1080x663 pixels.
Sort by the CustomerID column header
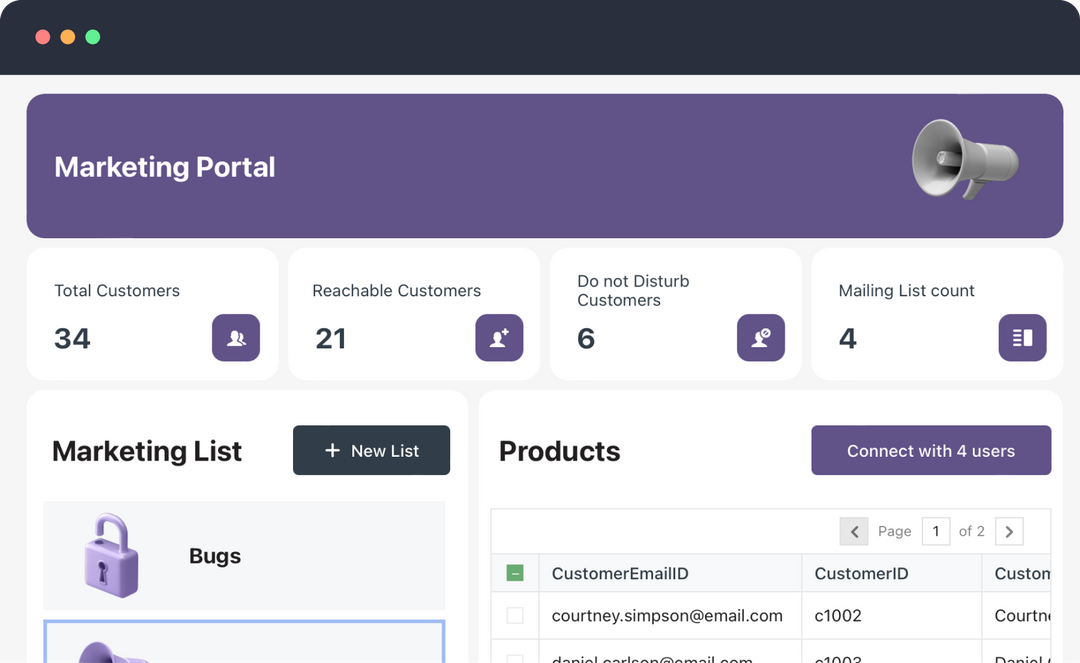coord(861,572)
